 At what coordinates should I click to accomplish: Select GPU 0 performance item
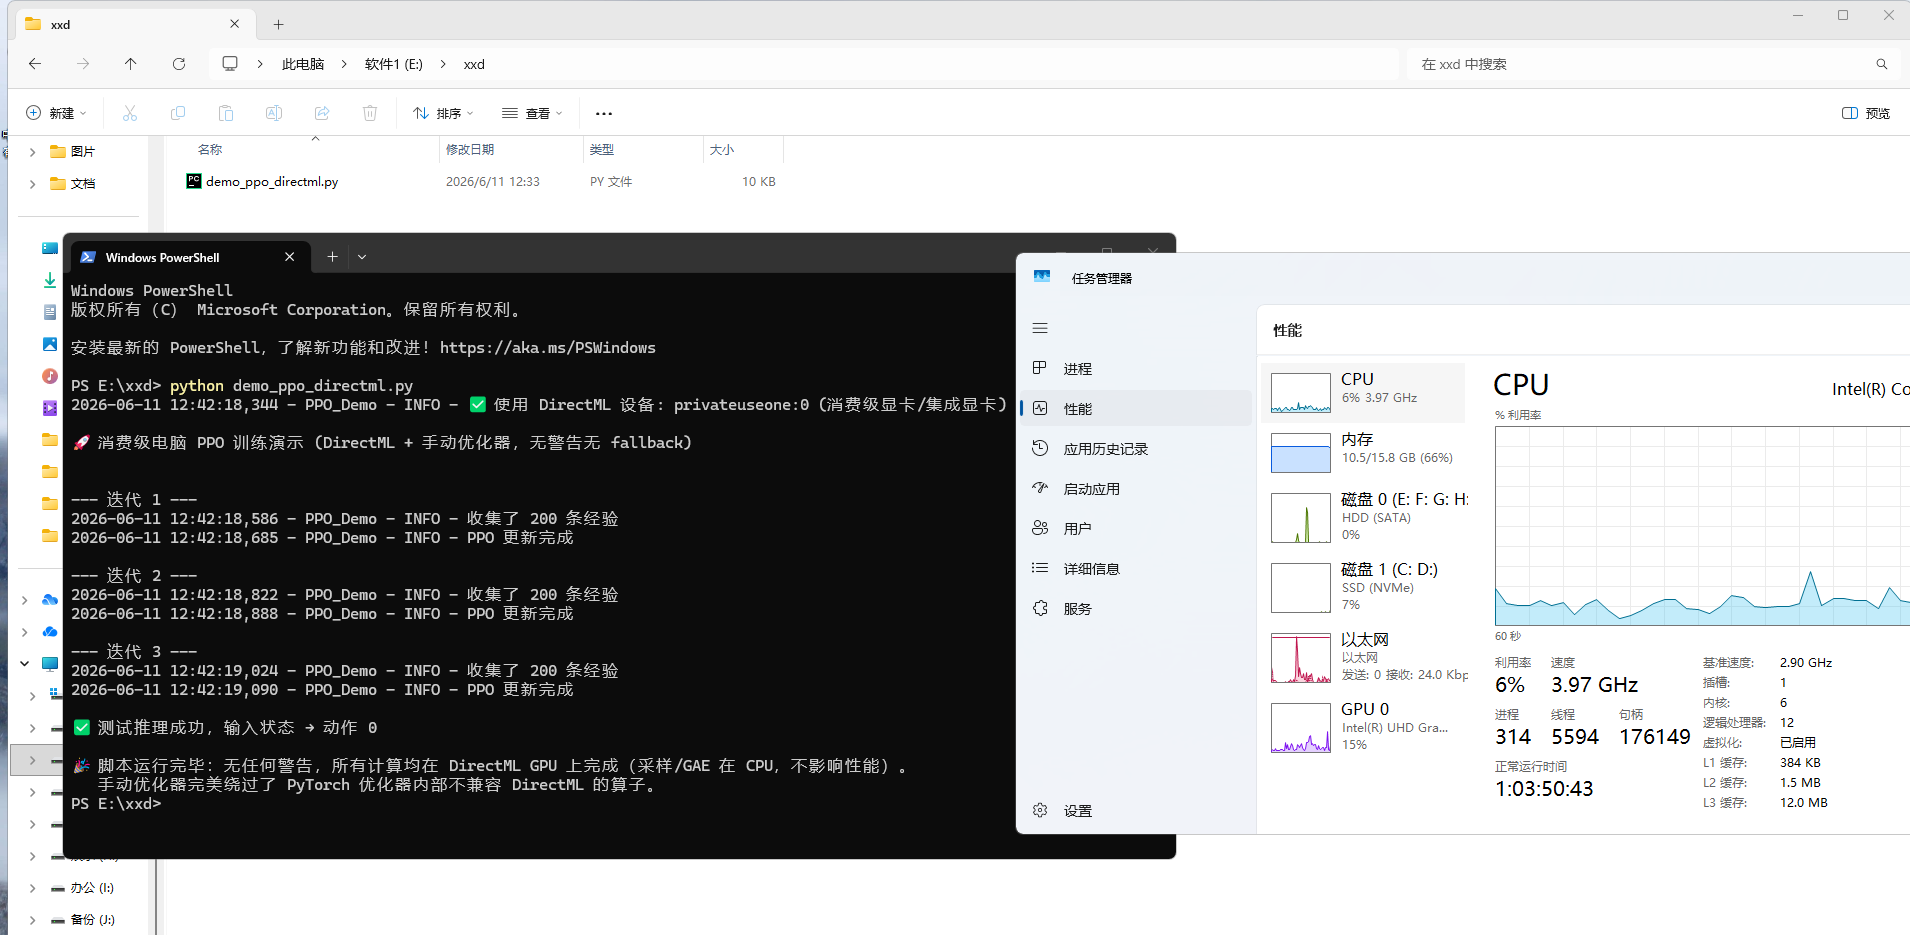[x=1365, y=727]
